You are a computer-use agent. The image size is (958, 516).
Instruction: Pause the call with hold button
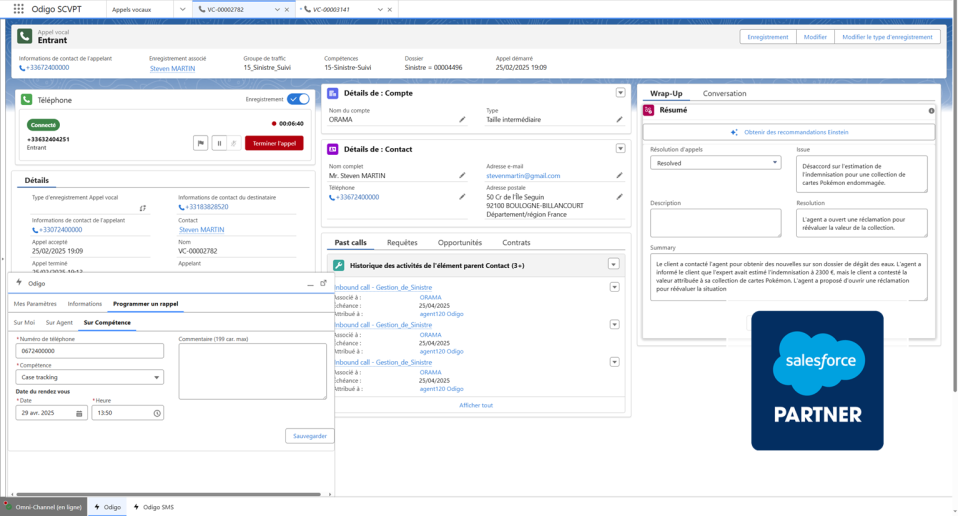pyautogui.click(x=219, y=144)
